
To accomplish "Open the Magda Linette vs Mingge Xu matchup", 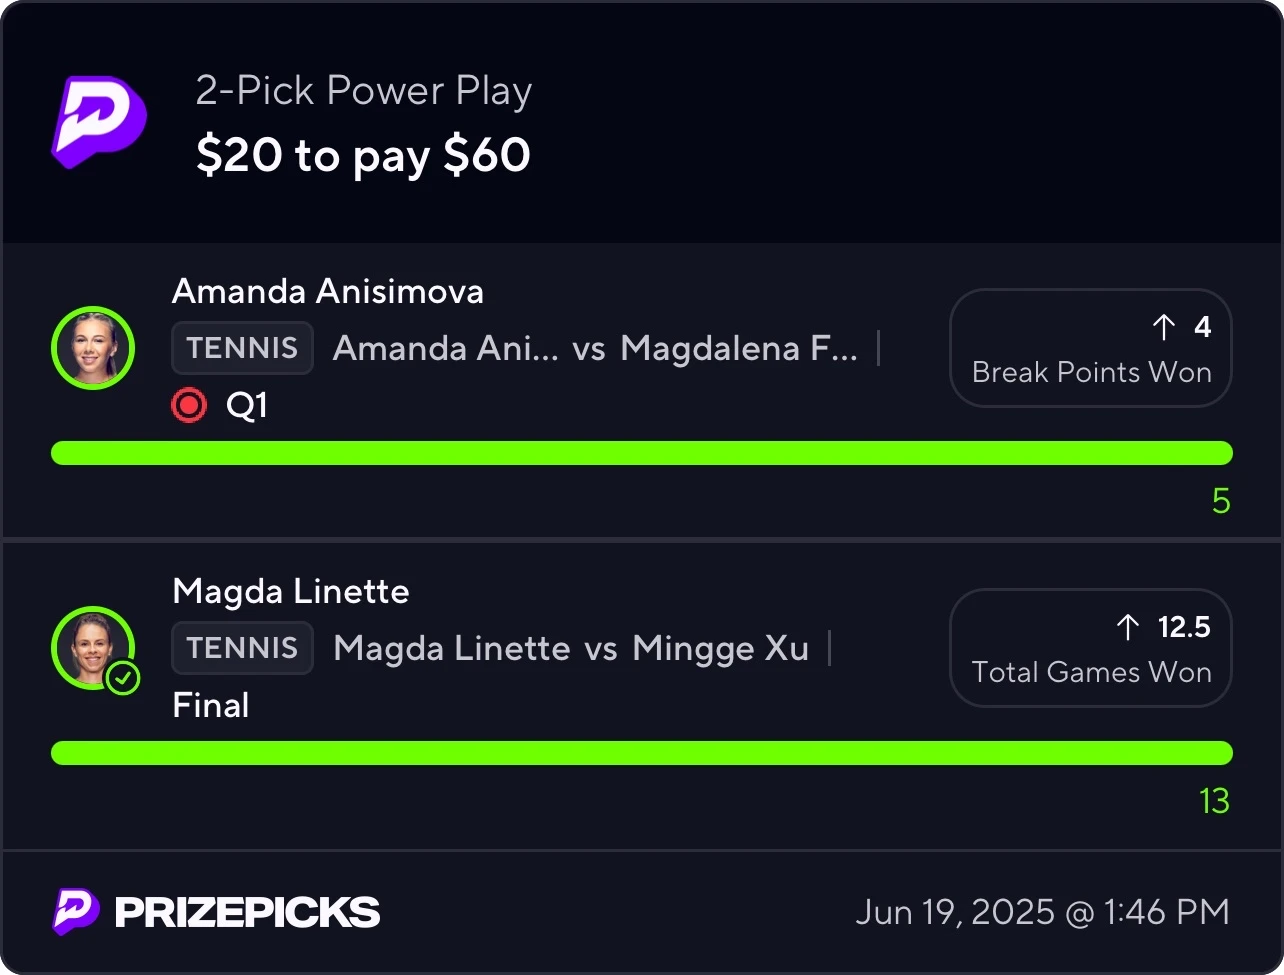I will [x=571, y=648].
